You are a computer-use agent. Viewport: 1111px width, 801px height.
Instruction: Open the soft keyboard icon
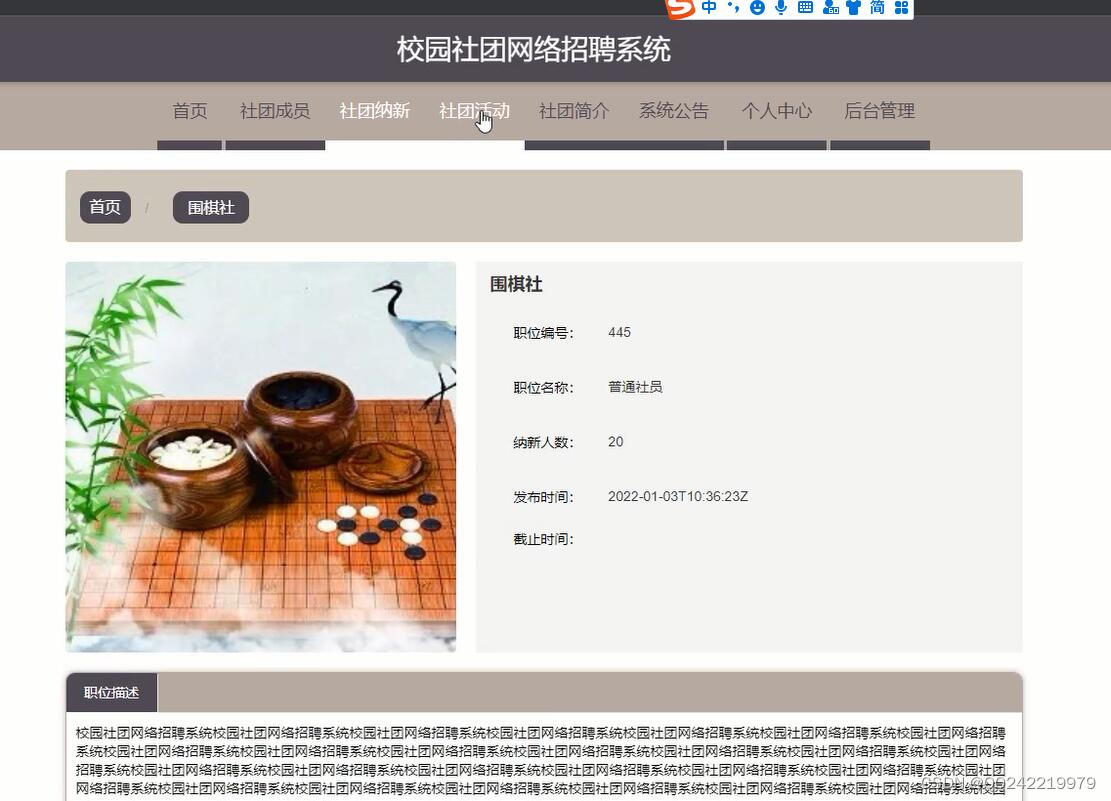(805, 9)
